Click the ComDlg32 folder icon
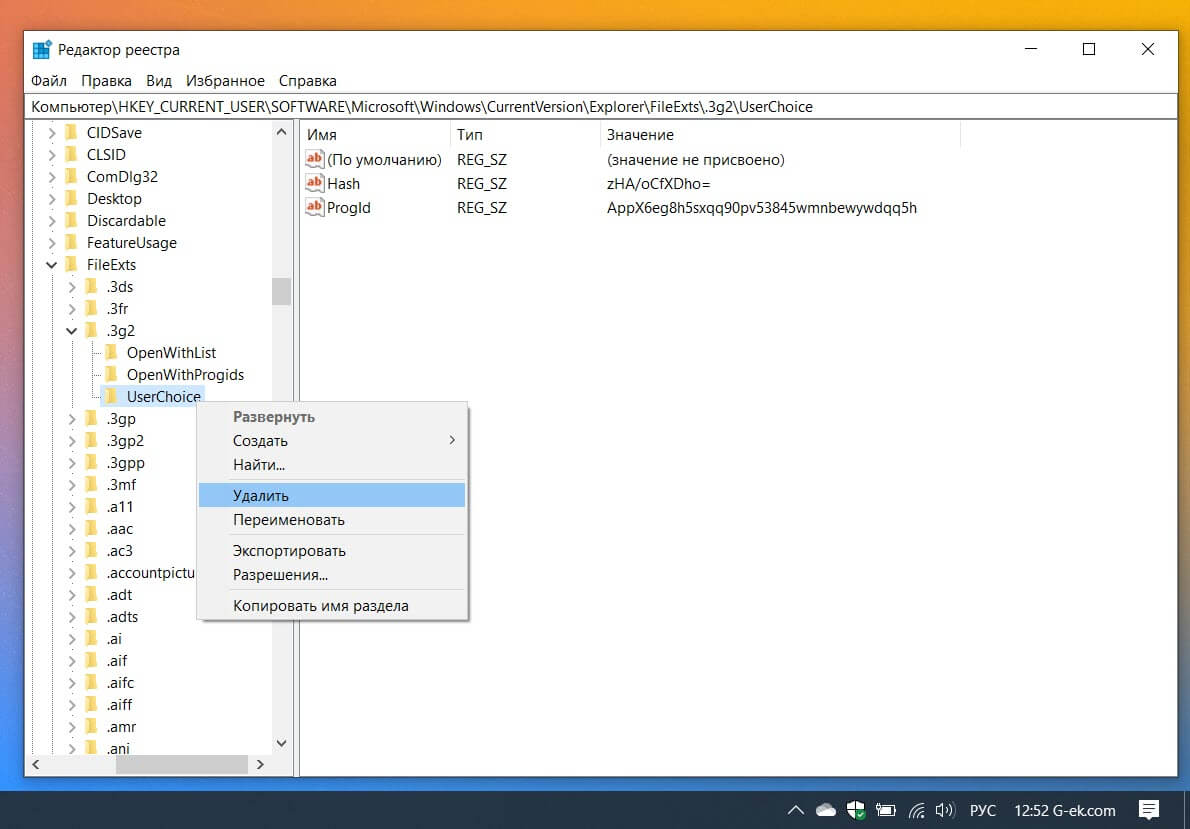 [72, 176]
